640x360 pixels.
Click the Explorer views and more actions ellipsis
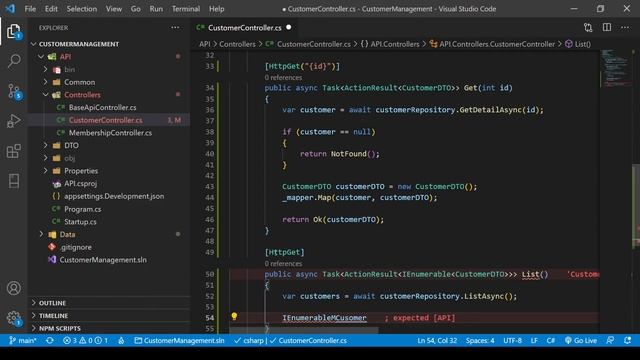click(x=175, y=28)
